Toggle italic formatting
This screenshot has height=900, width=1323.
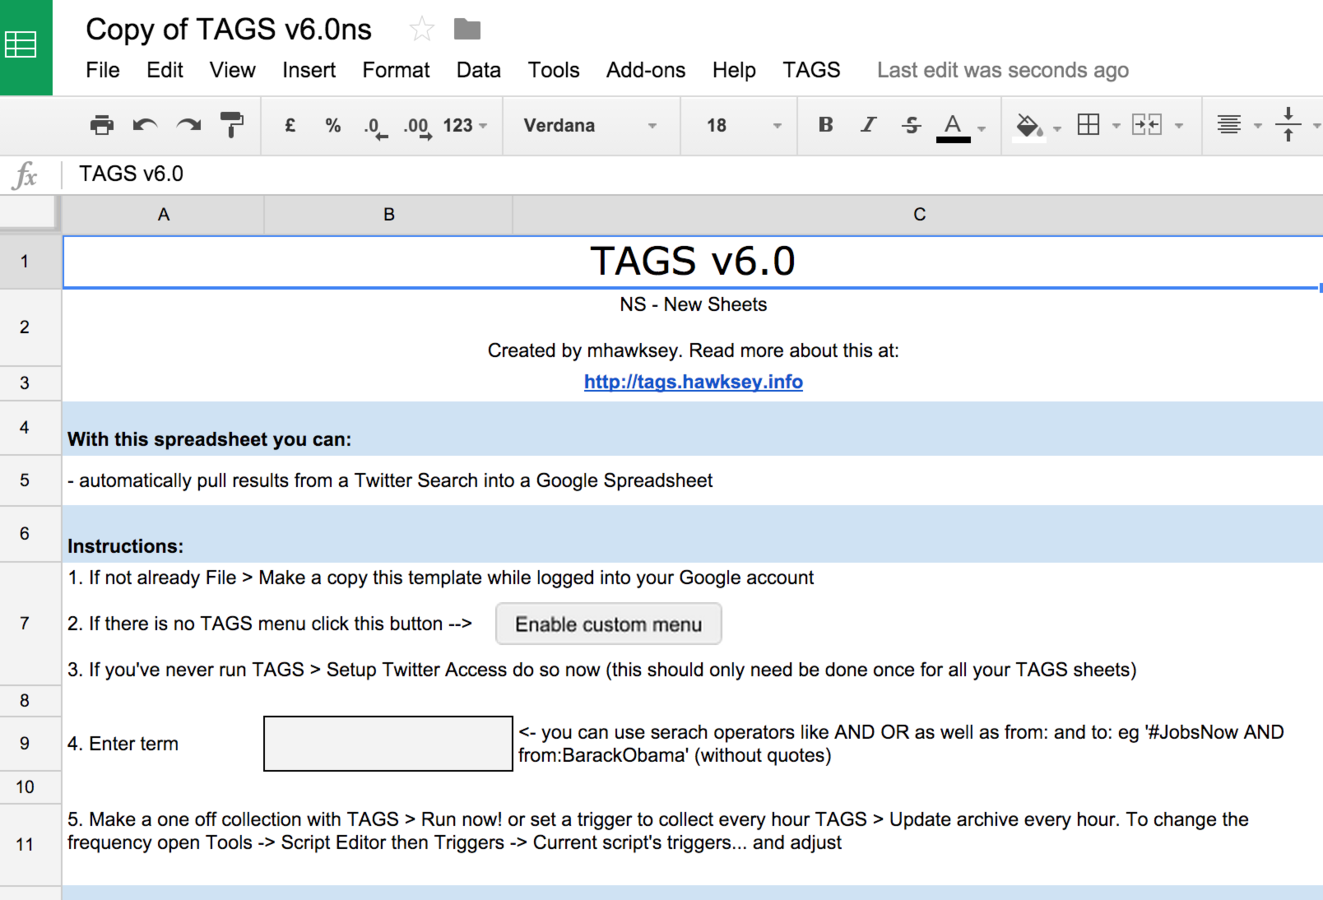868,125
